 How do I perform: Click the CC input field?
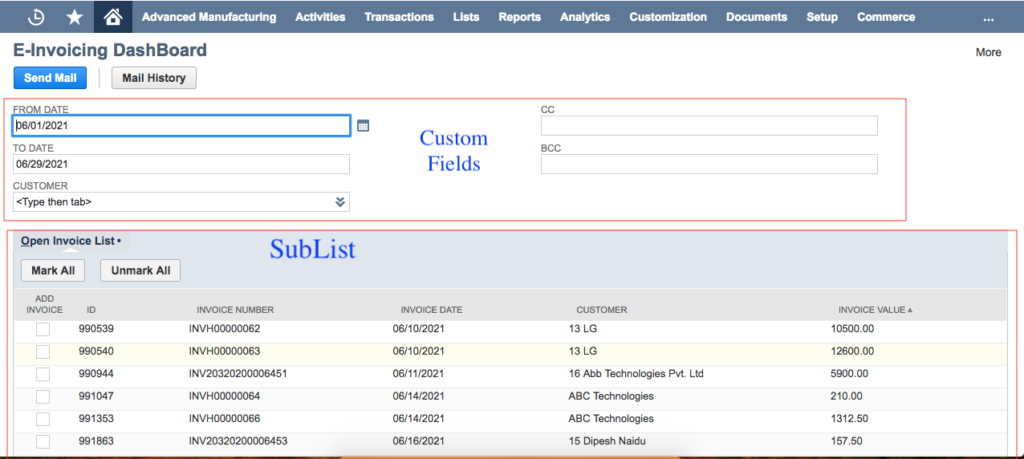[709, 126]
